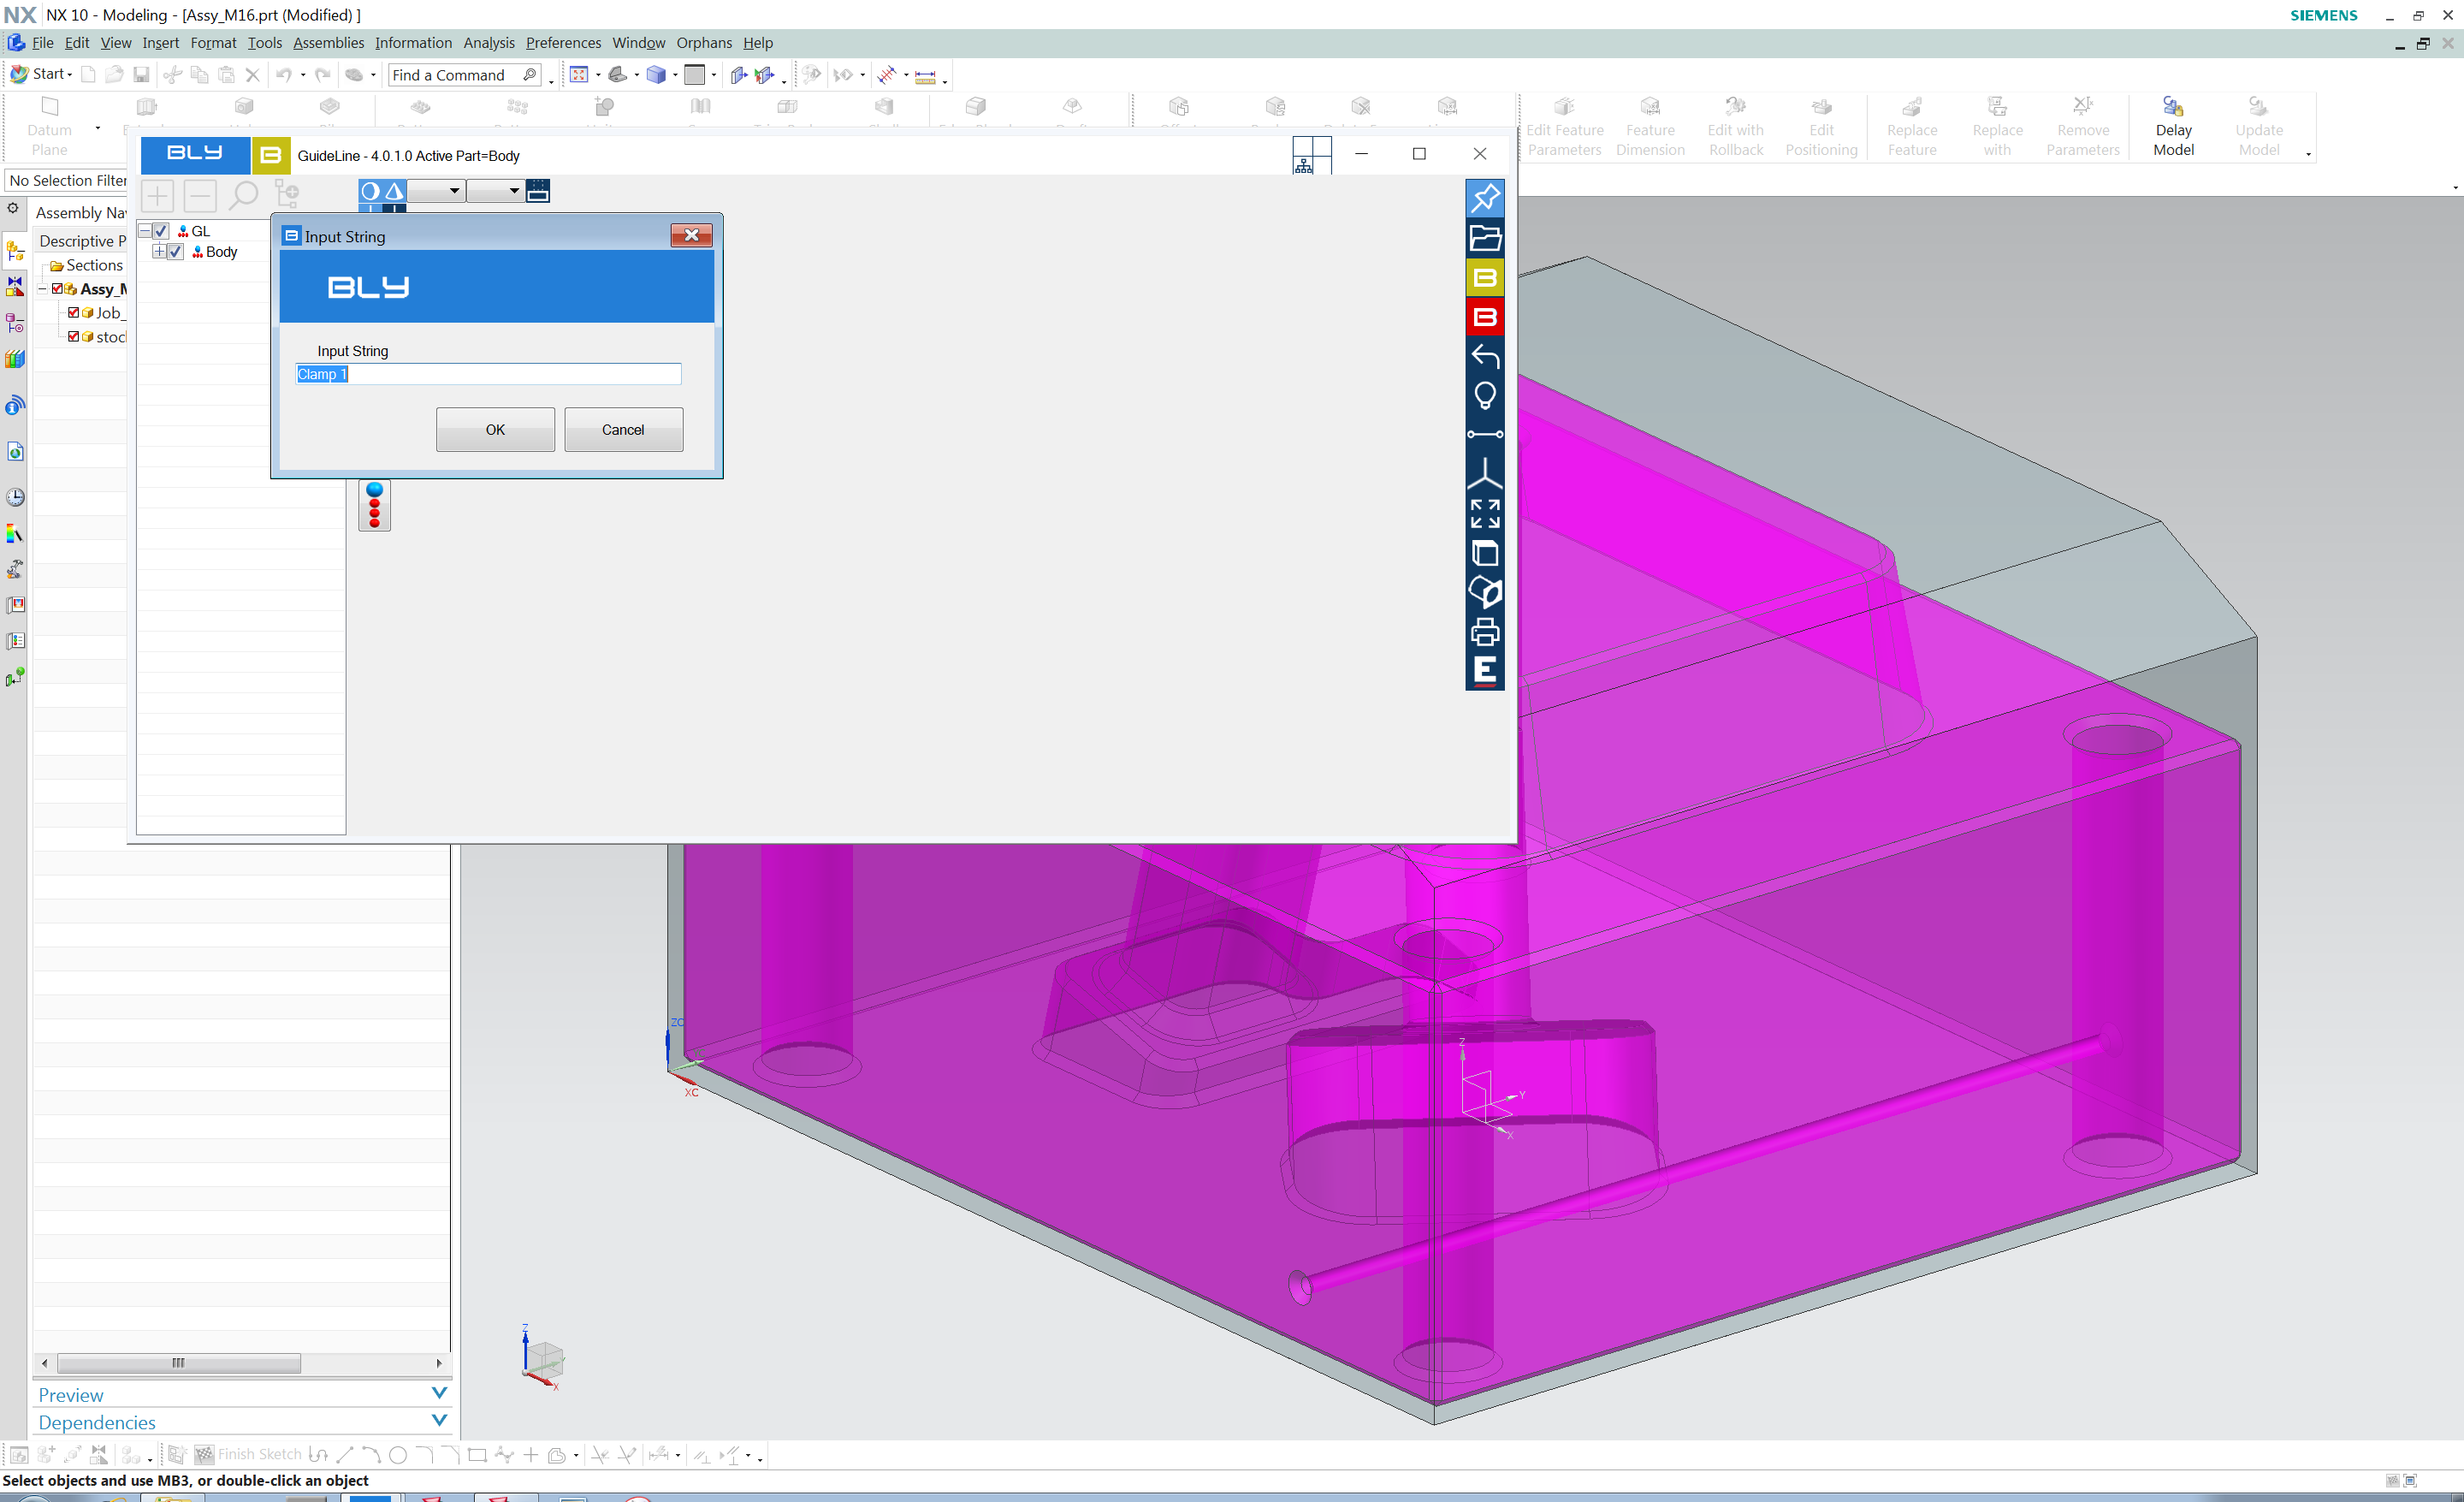2464x1502 pixels.
Task: Open the Orphans menu
Action: [704, 43]
